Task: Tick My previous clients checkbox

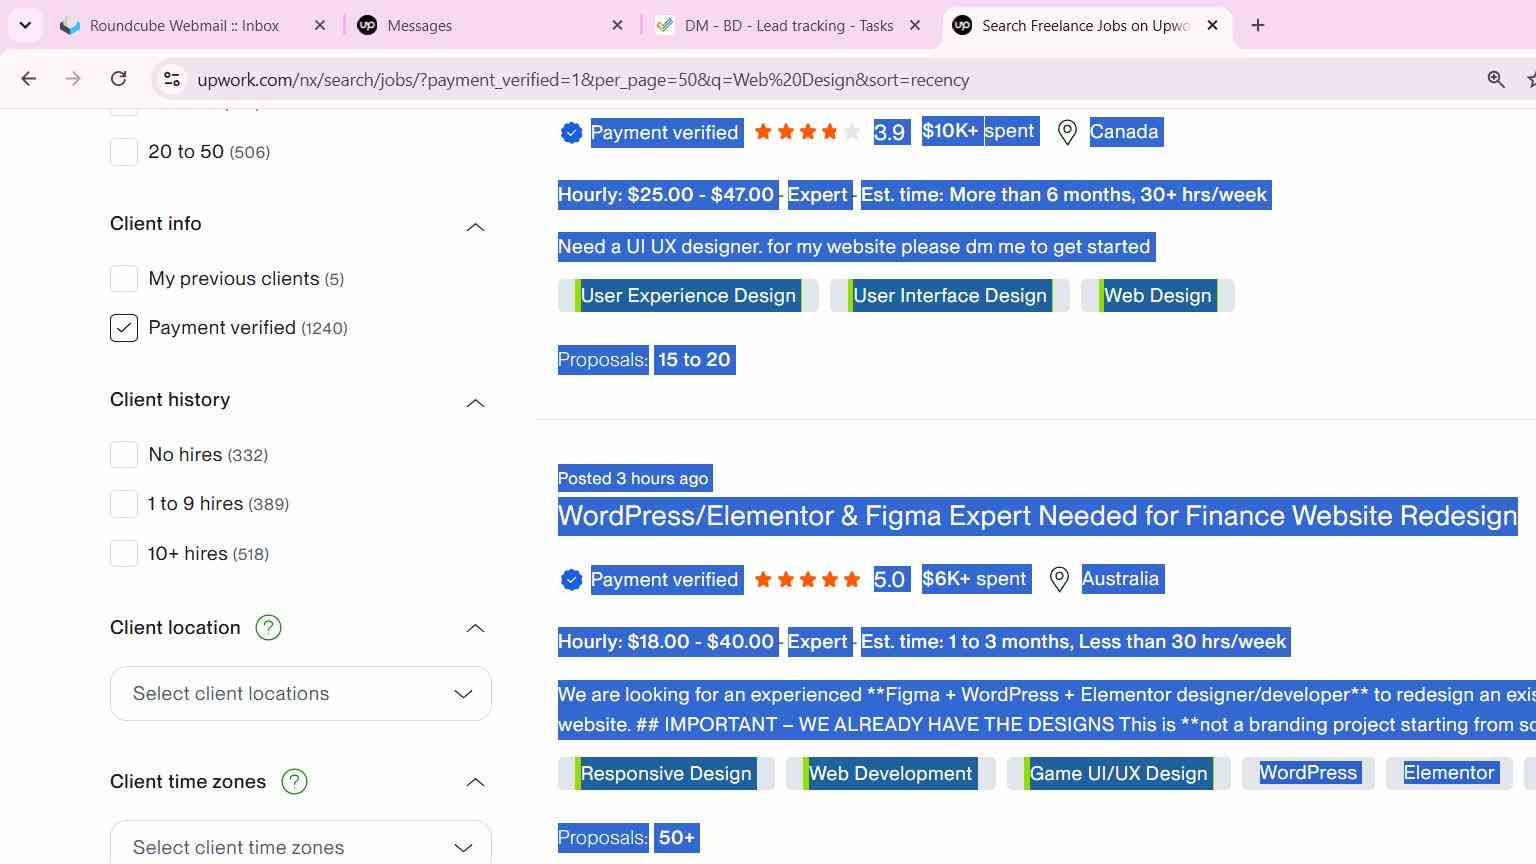Action: tap(123, 278)
